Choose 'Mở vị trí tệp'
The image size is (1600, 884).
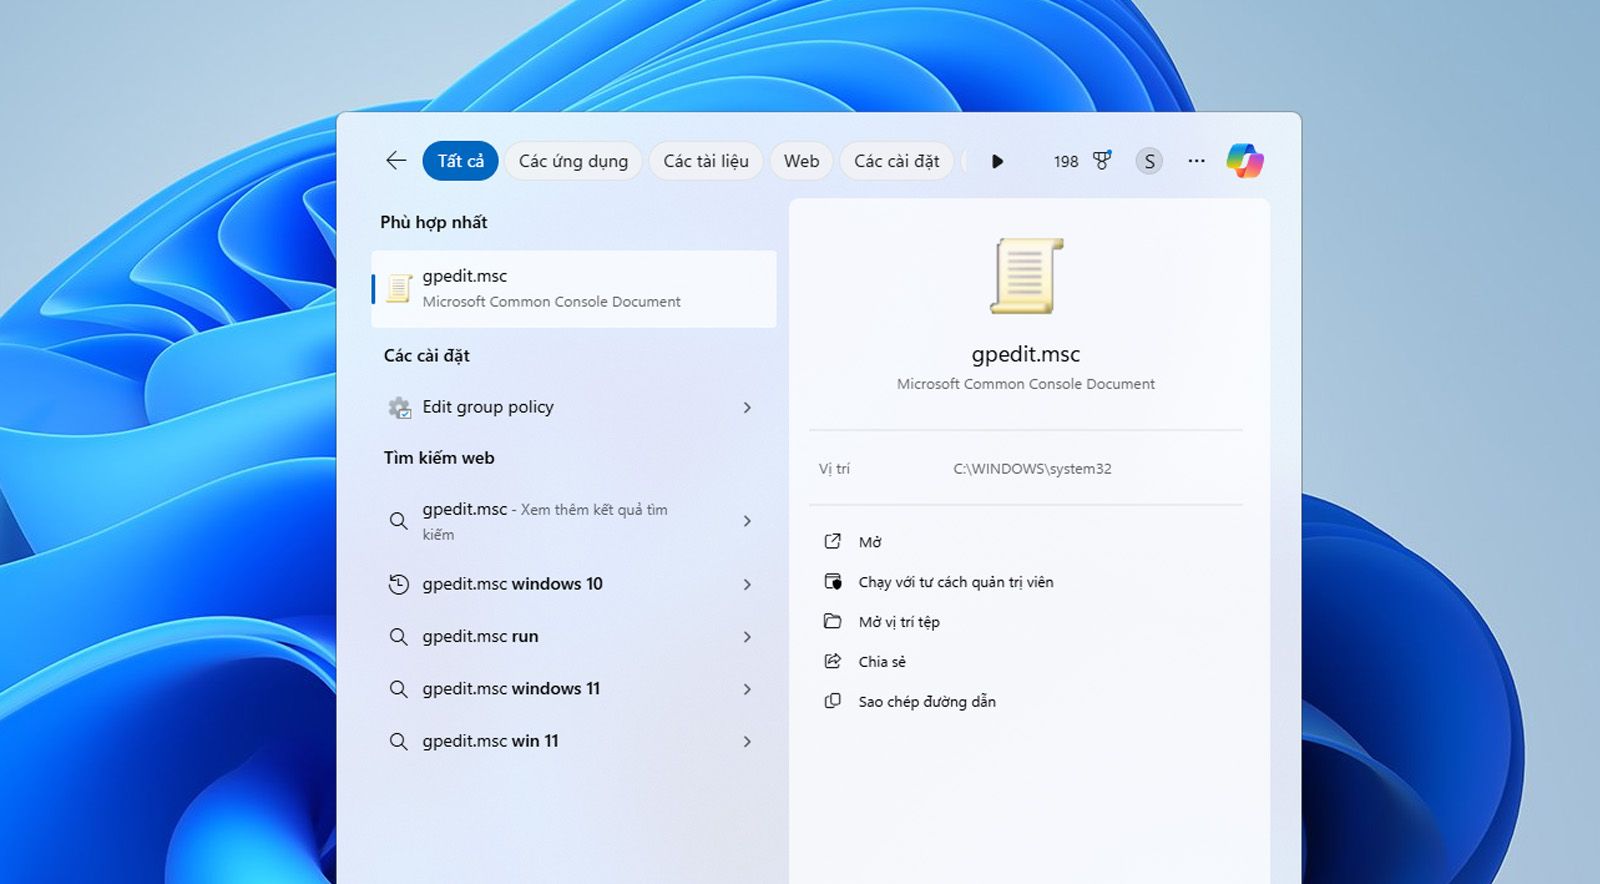point(899,622)
